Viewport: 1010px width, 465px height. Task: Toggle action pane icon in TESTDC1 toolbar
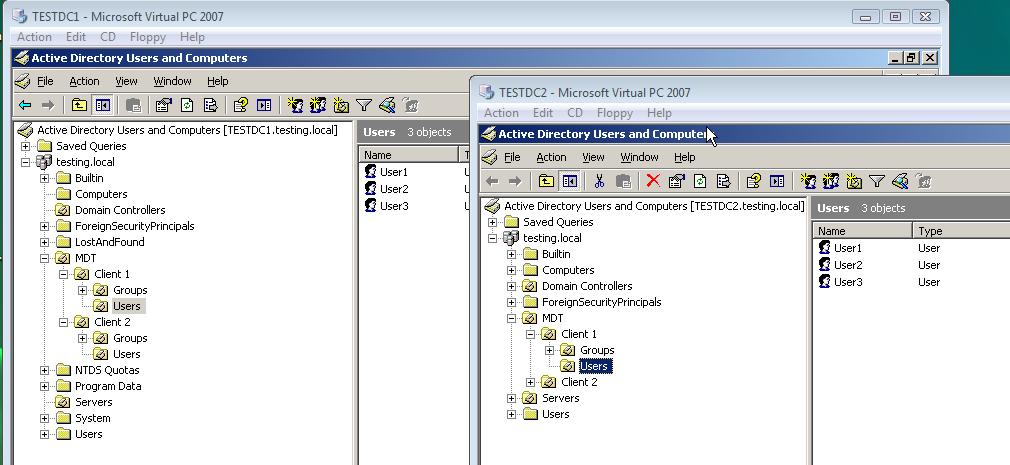[264, 105]
